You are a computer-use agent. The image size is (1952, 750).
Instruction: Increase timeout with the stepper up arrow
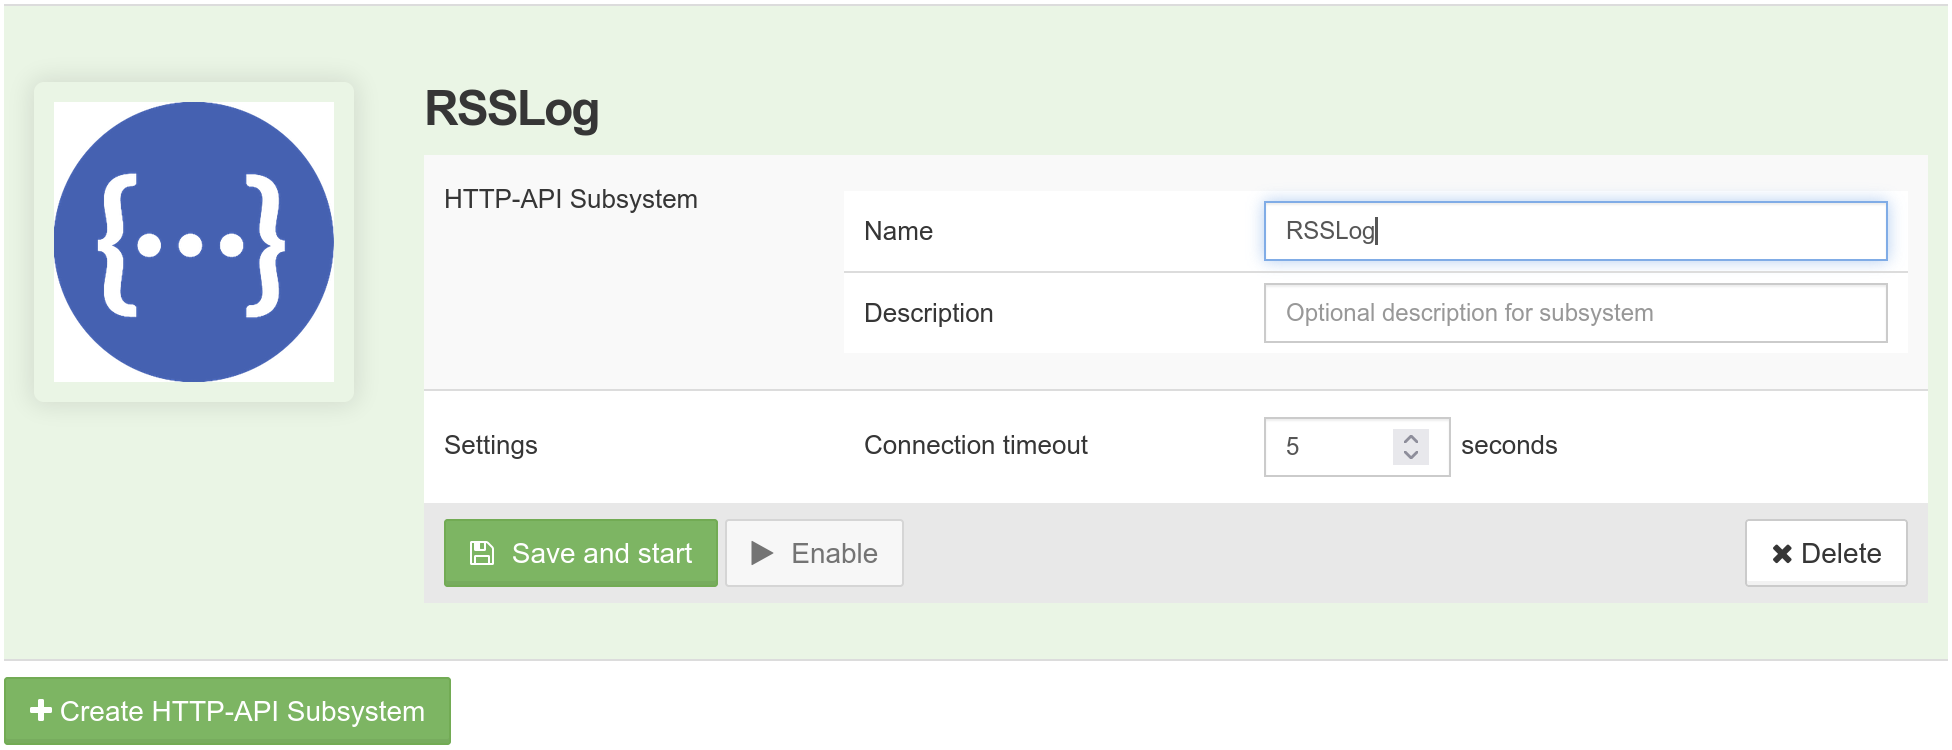pyautogui.click(x=1411, y=438)
